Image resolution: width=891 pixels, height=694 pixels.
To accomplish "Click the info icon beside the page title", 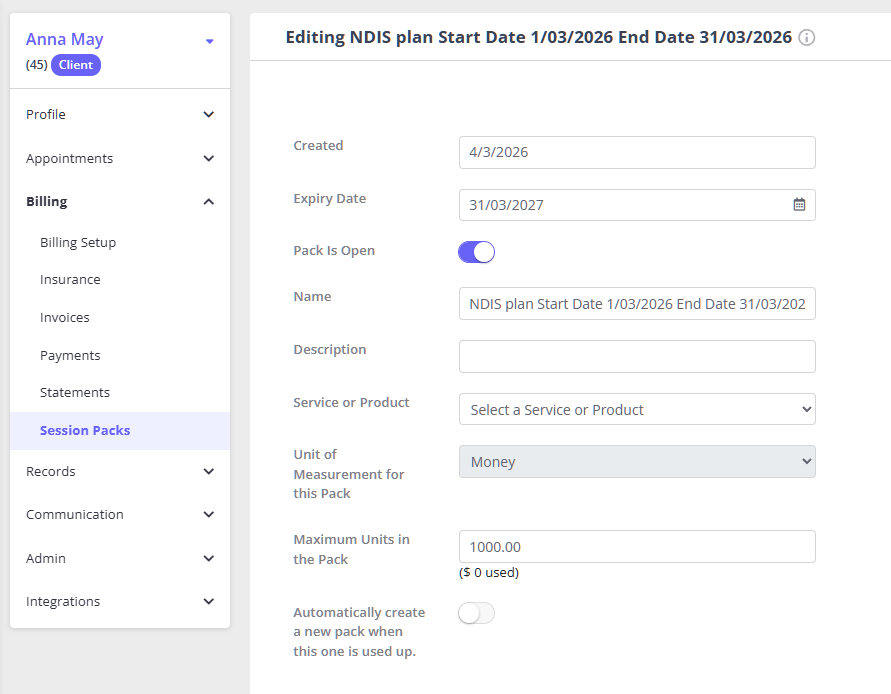I will [807, 38].
